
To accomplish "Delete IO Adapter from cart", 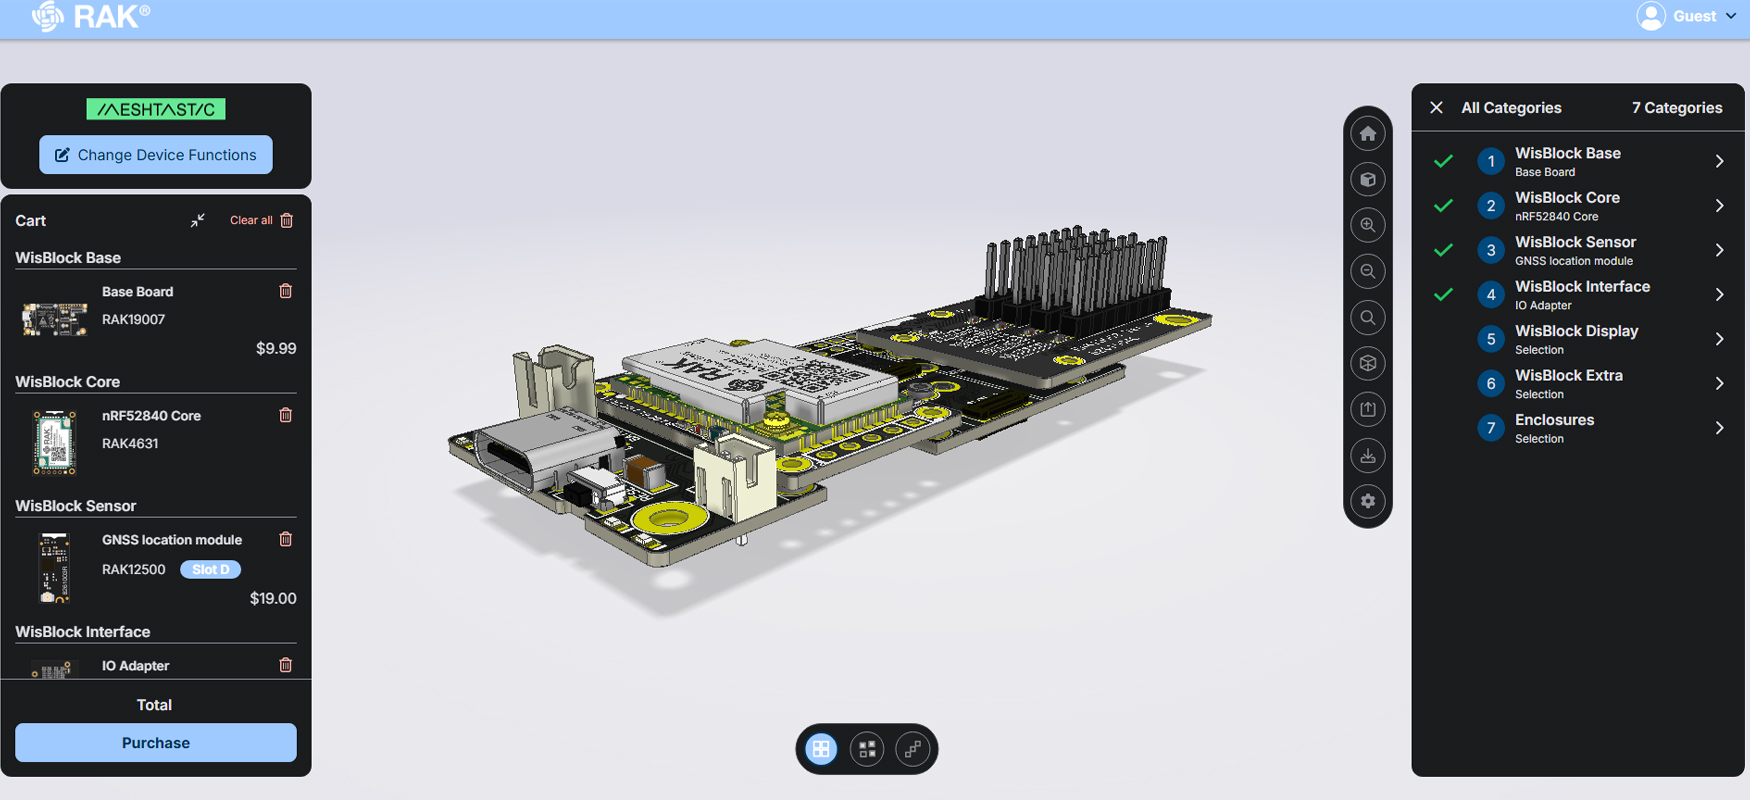I will coord(286,665).
